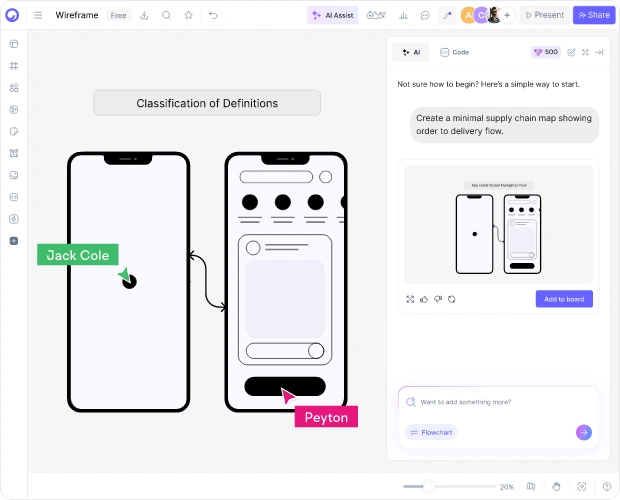Switch to the AI tab

click(411, 52)
